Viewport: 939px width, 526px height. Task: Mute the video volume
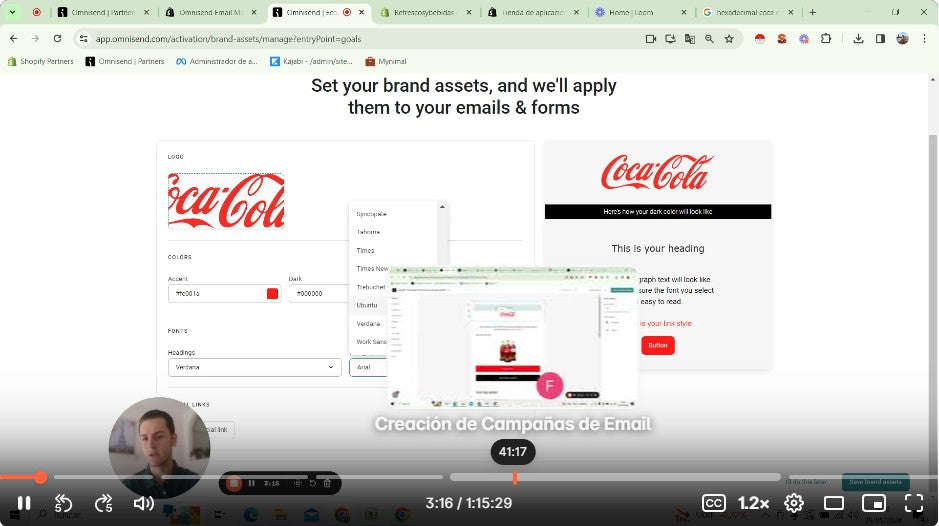tap(144, 503)
